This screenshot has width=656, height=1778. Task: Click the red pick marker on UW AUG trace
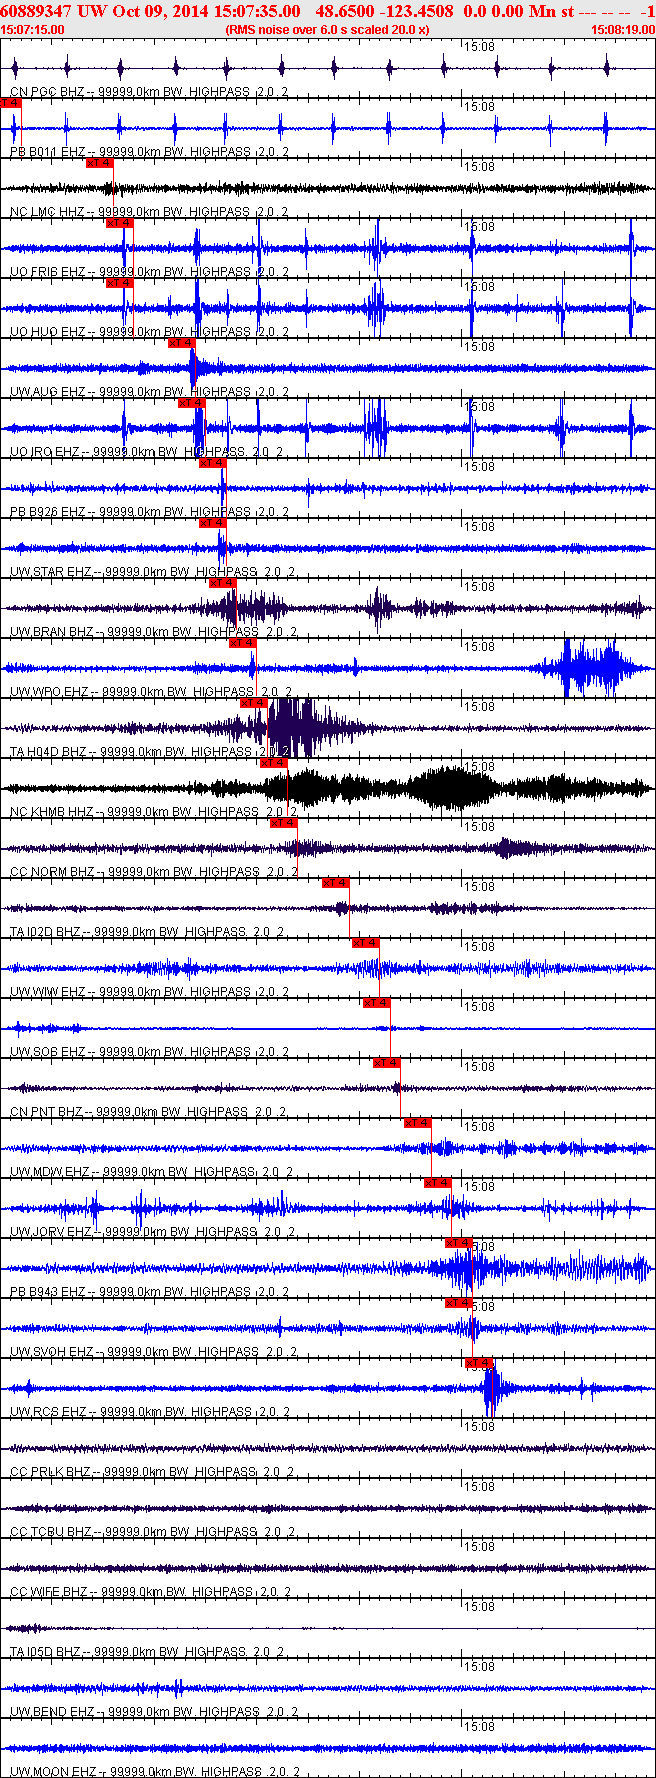click(x=181, y=343)
